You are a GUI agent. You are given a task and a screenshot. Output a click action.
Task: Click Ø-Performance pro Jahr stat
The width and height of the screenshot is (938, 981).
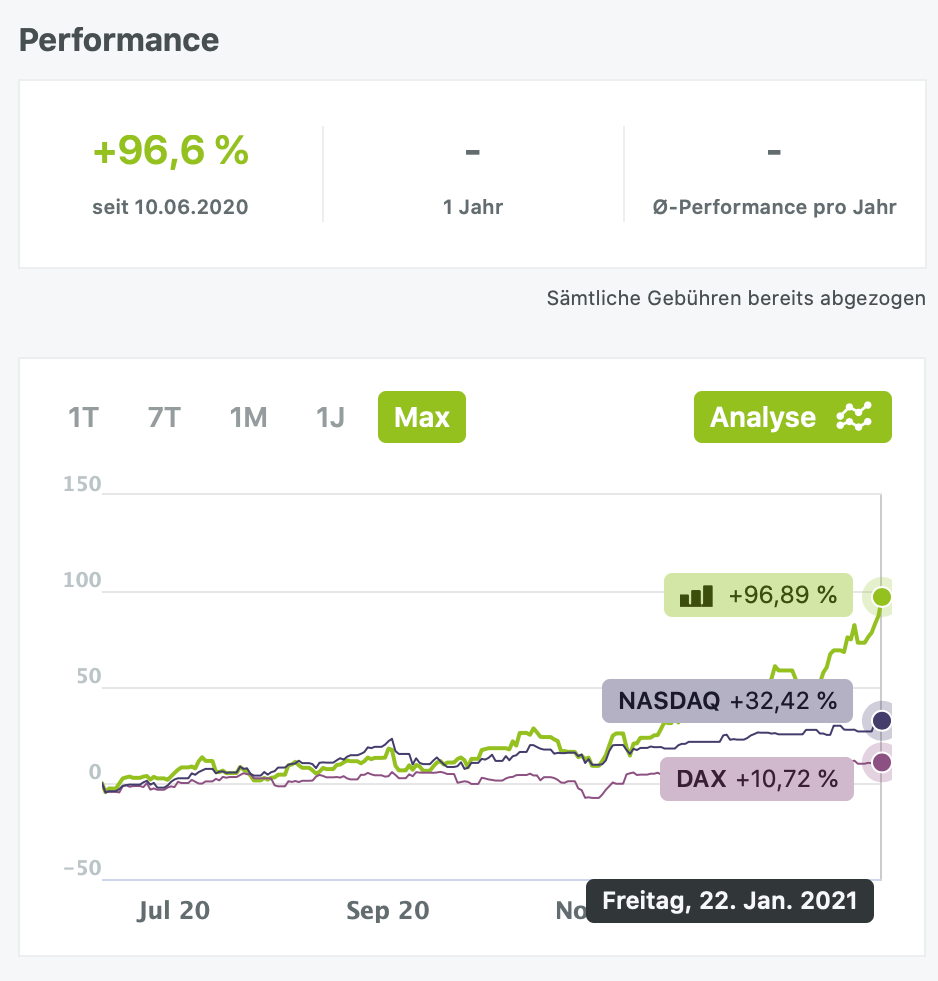click(x=774, y=208)
